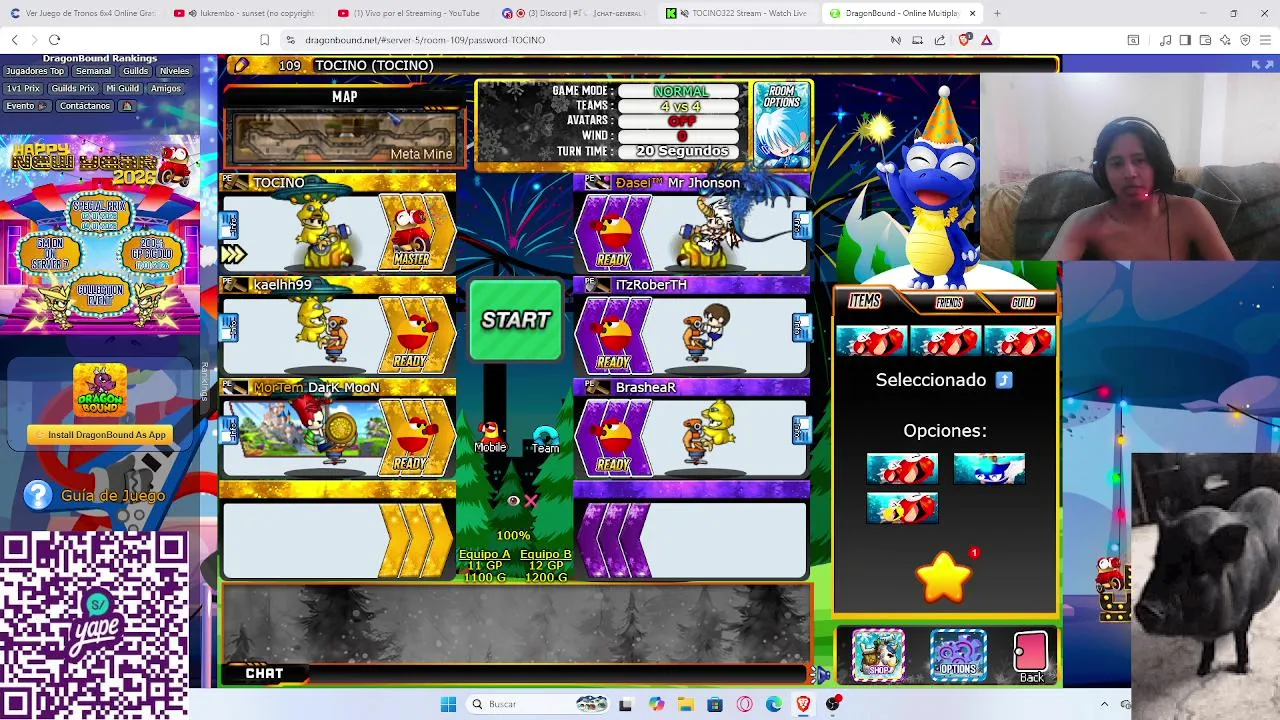Open Room Options

pyautogui.click(x=782, y=122)
